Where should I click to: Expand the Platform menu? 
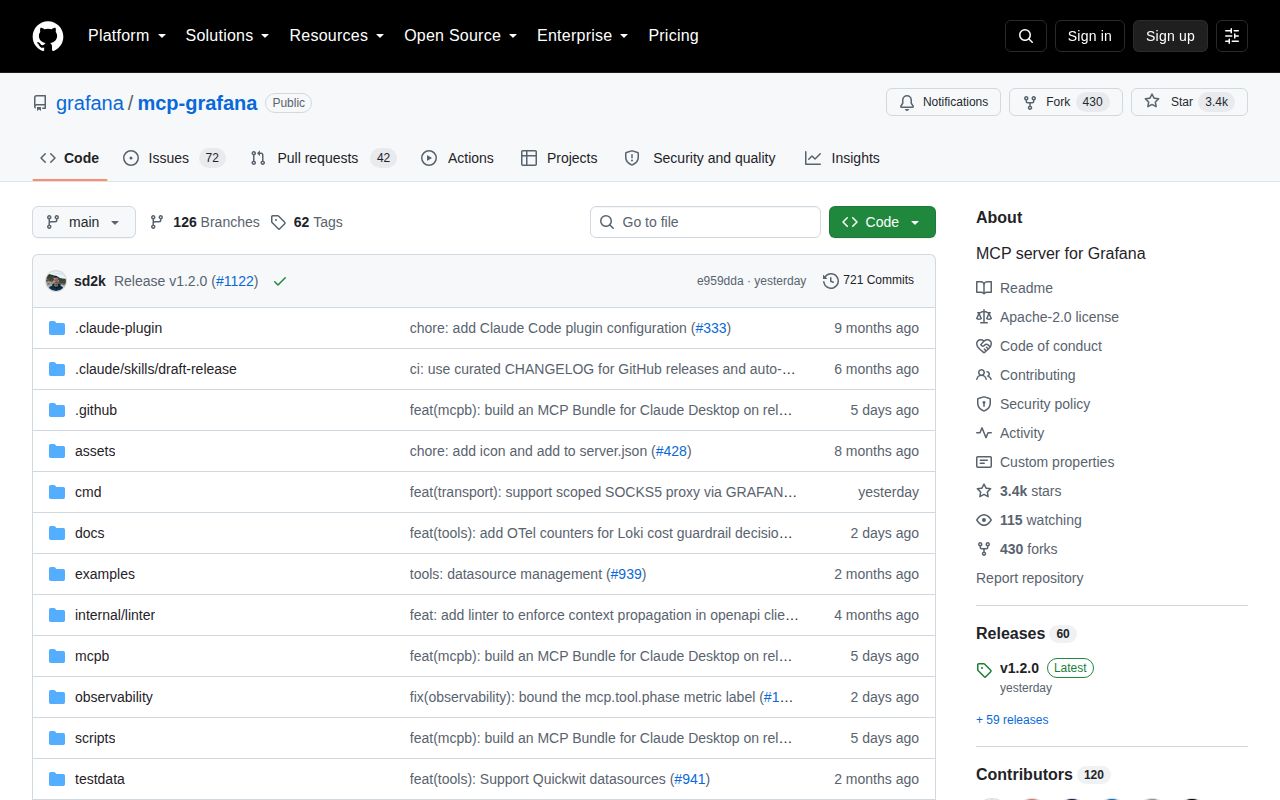coord(127,36)
